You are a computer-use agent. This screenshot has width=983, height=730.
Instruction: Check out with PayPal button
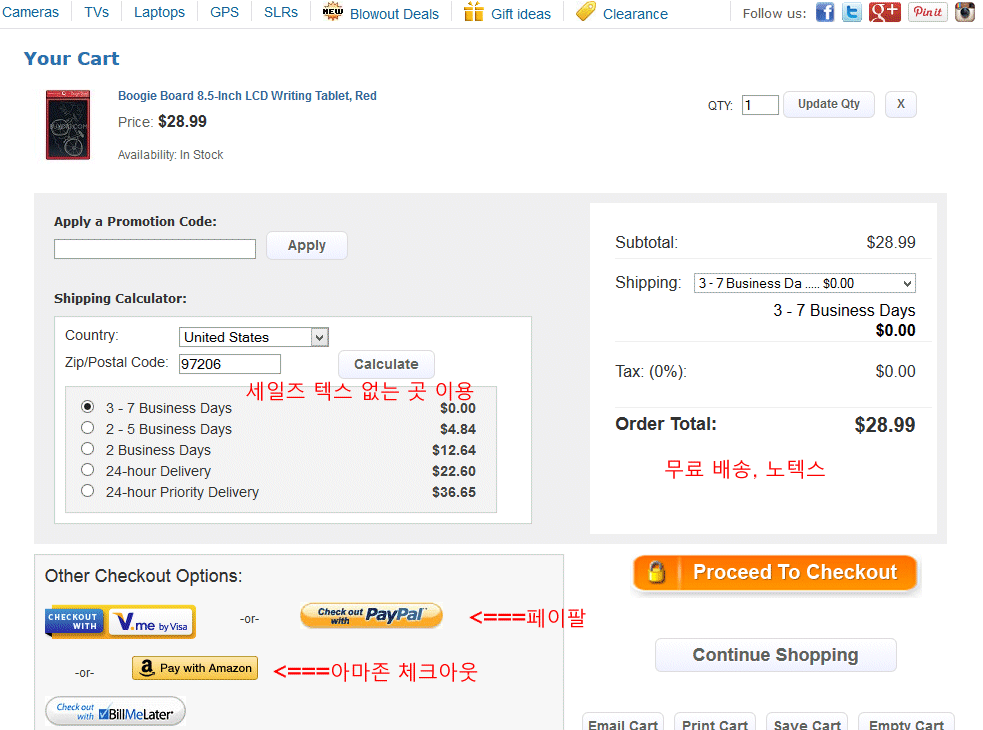(371, 615)
